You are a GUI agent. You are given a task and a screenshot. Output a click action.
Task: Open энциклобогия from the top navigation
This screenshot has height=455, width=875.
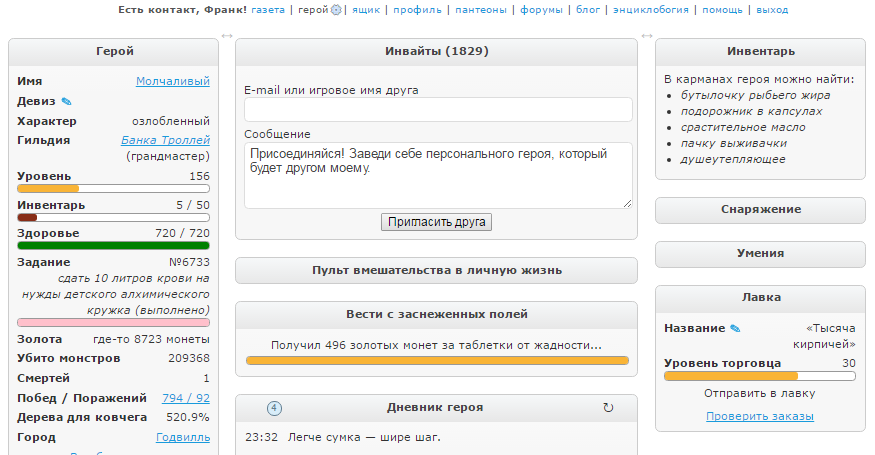[x=650, y=10]
